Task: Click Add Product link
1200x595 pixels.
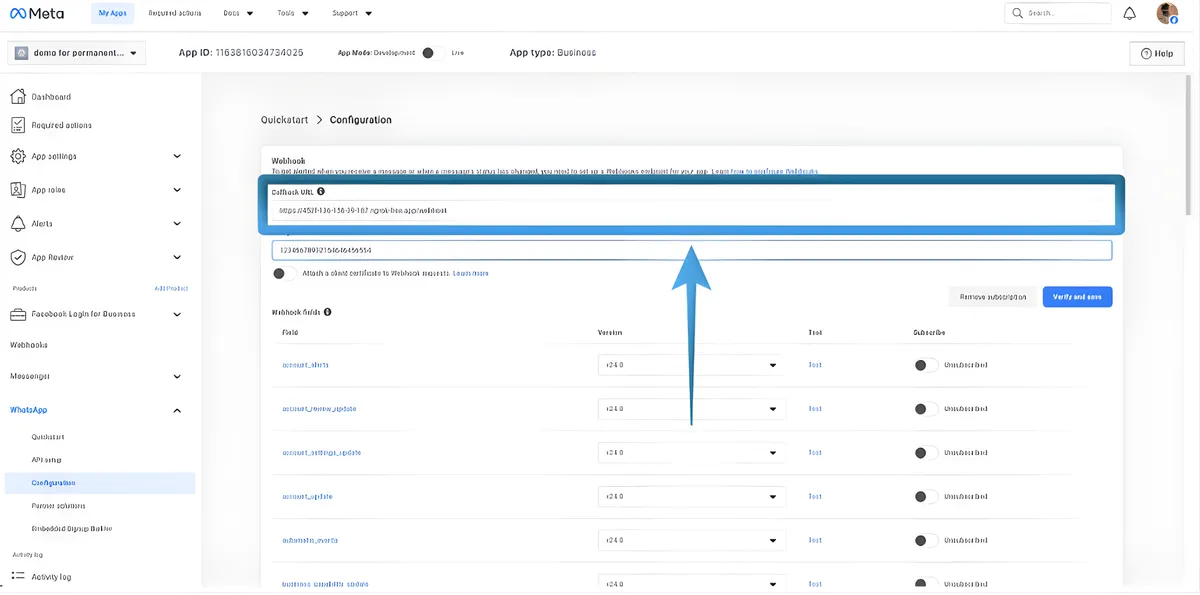Action: pyautogui.click(x=171, y=288)
